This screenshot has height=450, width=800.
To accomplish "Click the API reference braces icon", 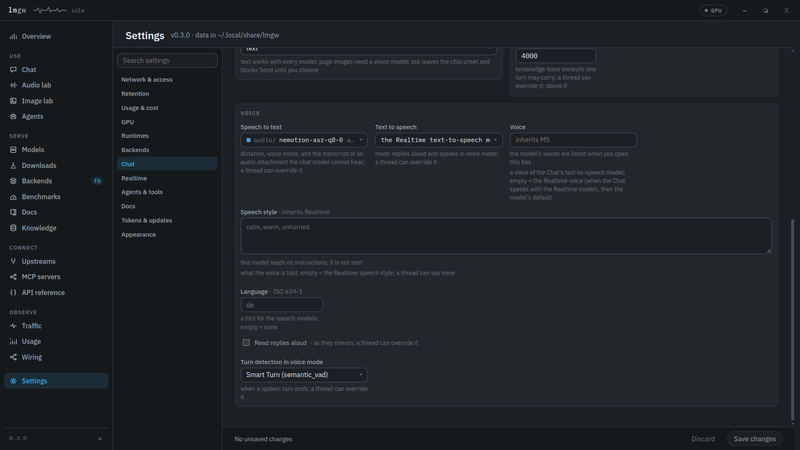I will click(13, 292).
